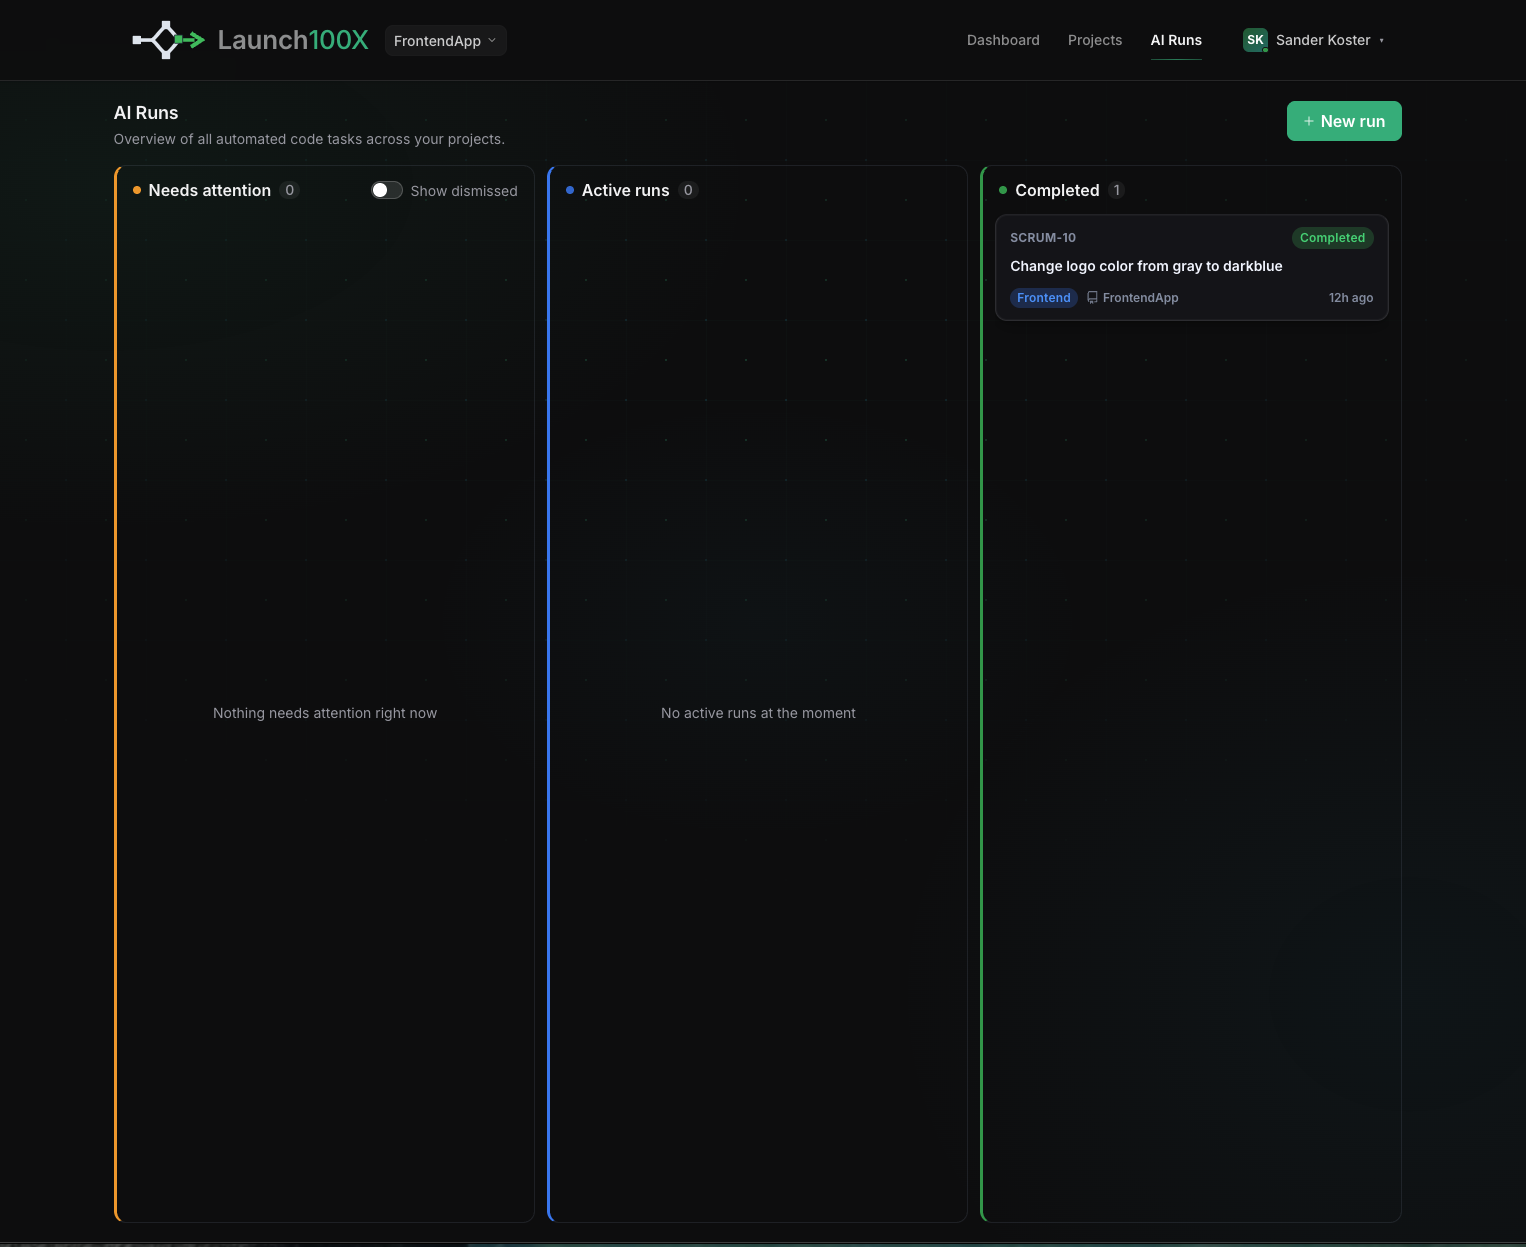Click the count badge in the Completed header

tap(1117, 189)
